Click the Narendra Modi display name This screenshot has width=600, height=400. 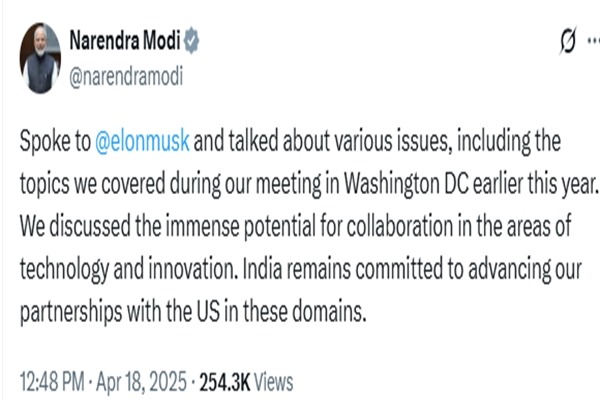pos(125,41)
